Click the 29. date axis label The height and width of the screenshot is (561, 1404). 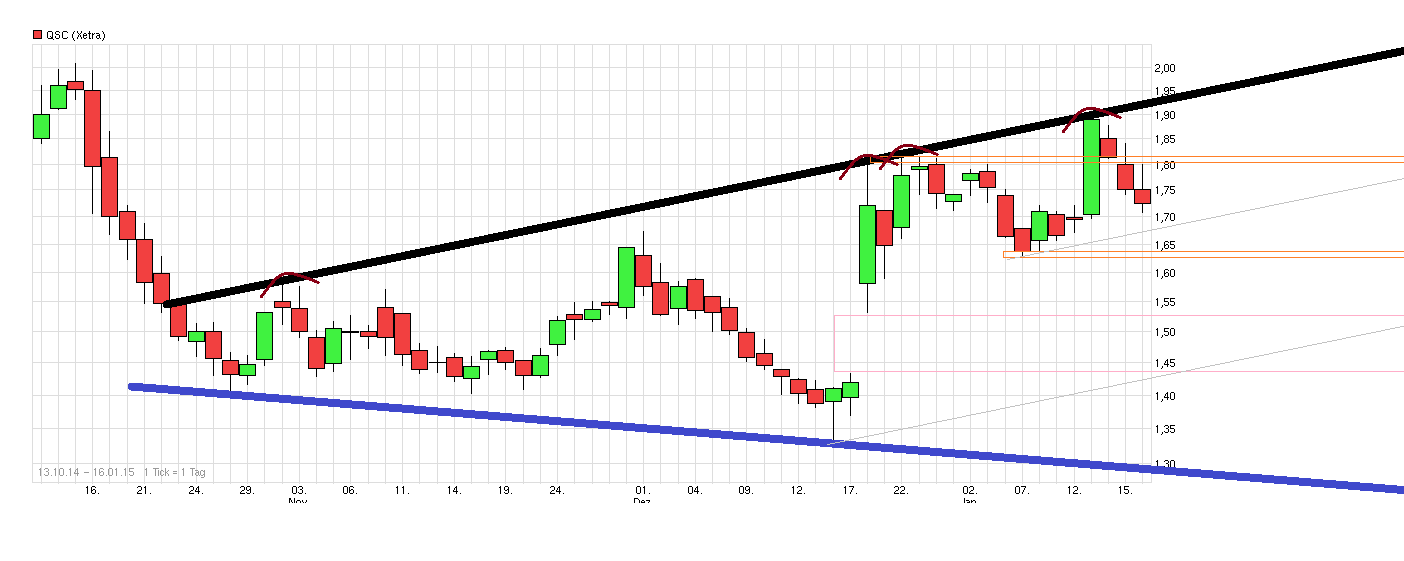(248, 491)
